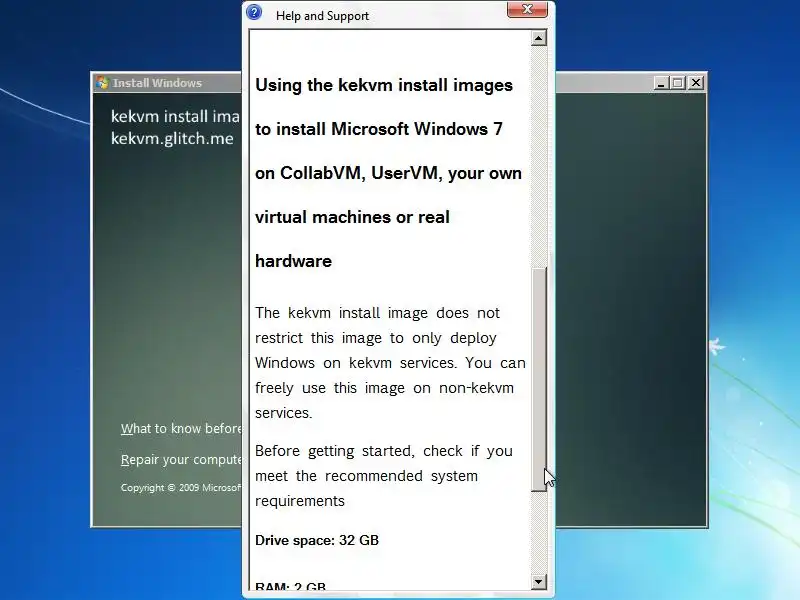Click the paragraph starting 'The kekvm install image'
Screen dimensions: 800x600
[x=390, y=363]
